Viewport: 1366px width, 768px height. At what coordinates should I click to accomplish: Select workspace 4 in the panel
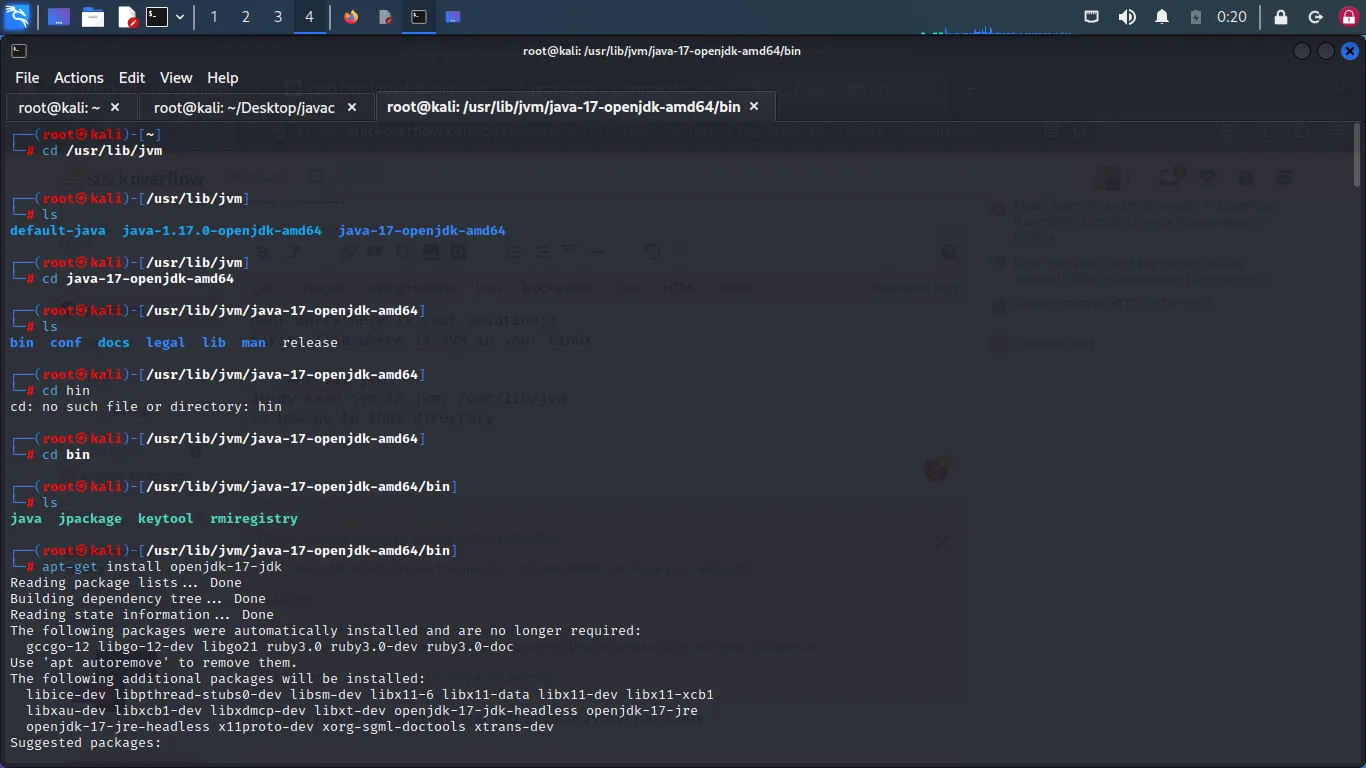(309, 17)
